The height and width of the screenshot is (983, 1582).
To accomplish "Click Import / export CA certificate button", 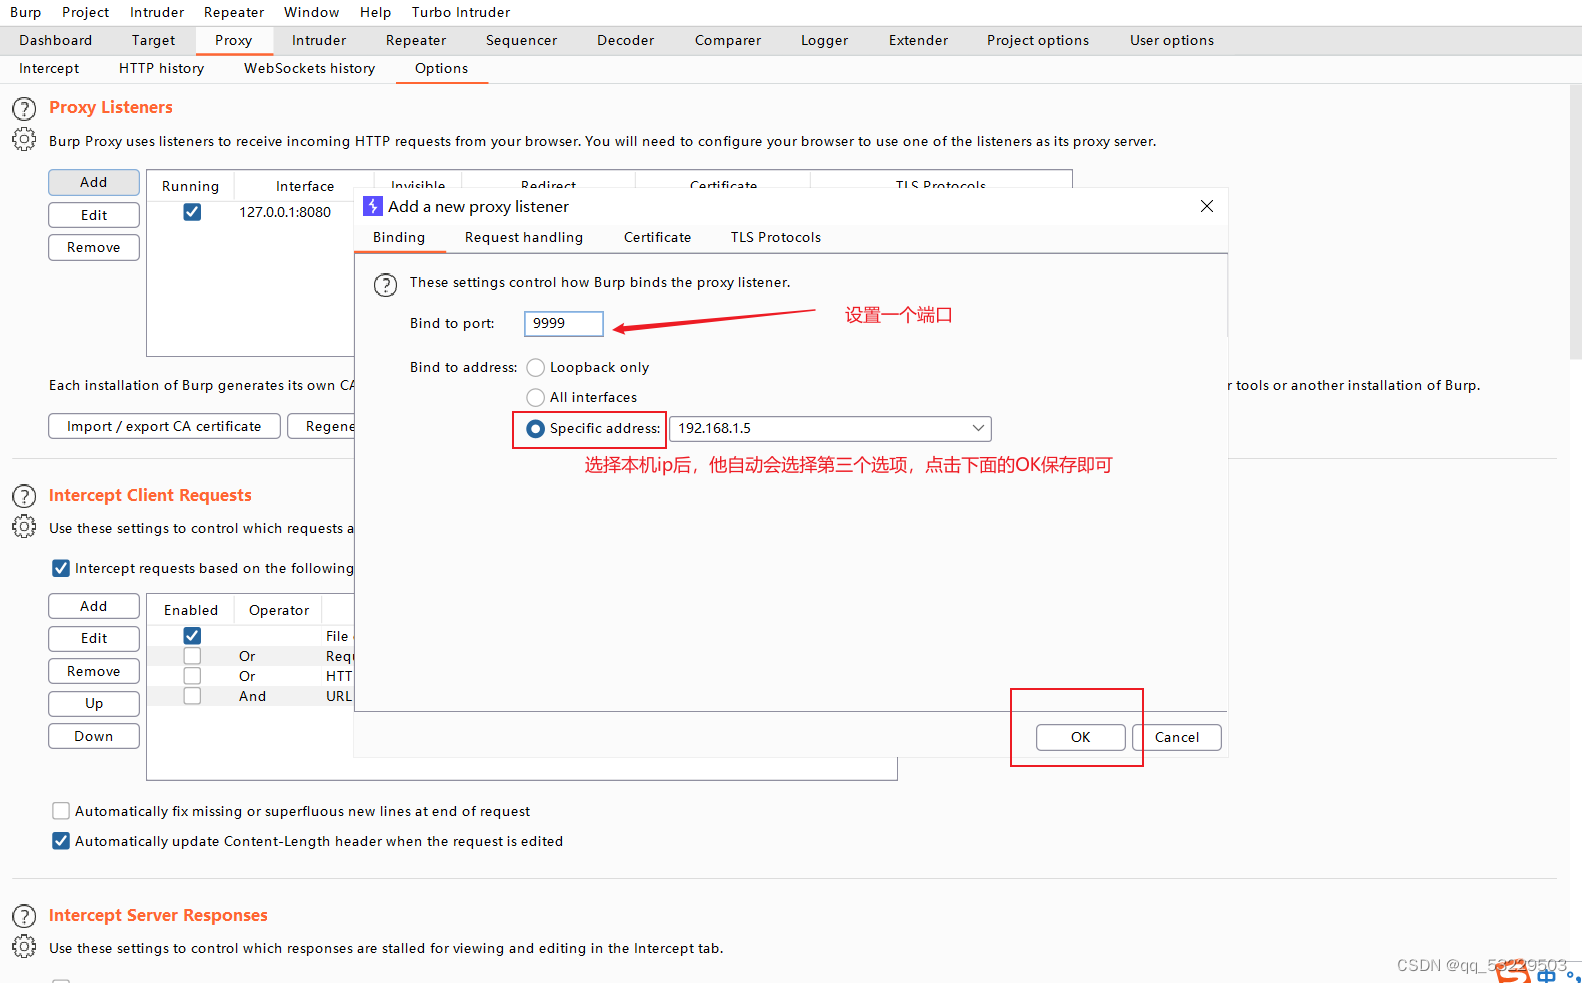I will [x=164, y=426].
